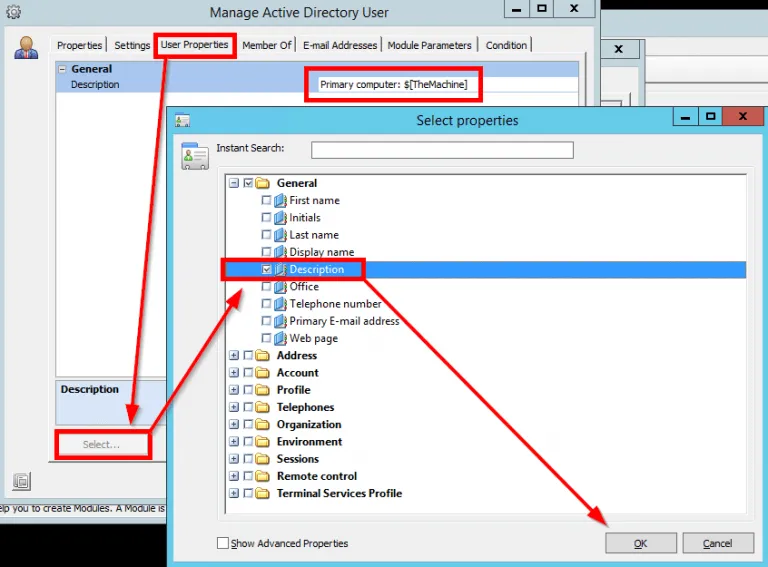Click the Address folder icon

point(263,356)
